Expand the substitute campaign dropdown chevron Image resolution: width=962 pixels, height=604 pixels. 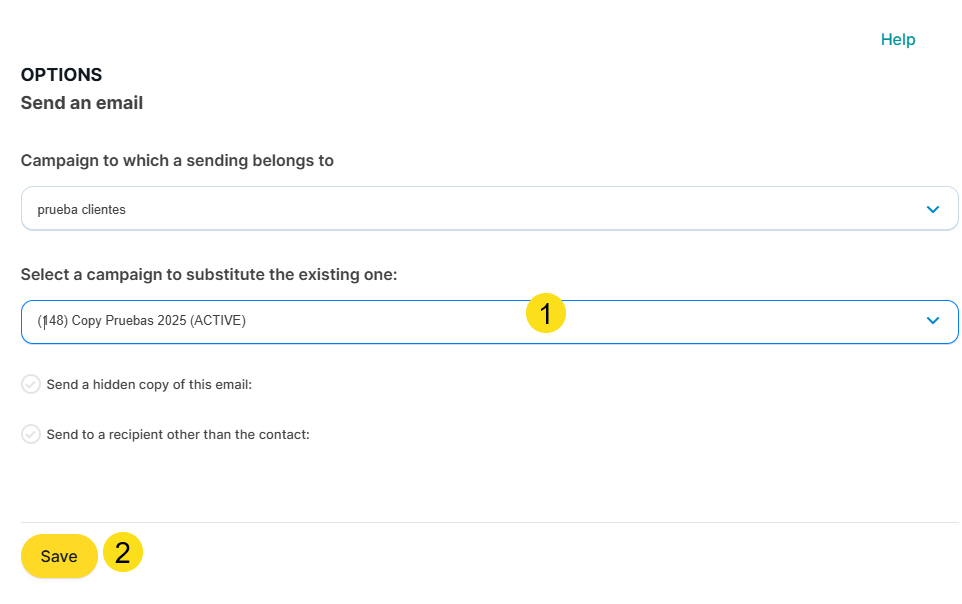click(x=932, y=321)
